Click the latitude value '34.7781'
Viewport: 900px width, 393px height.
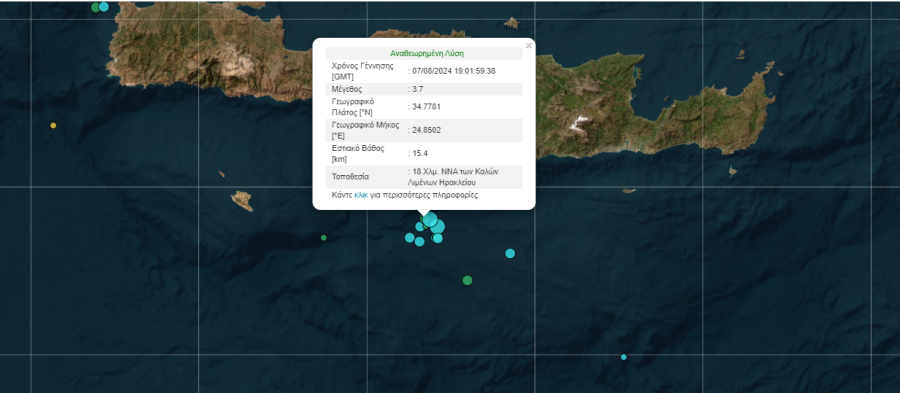426,107
